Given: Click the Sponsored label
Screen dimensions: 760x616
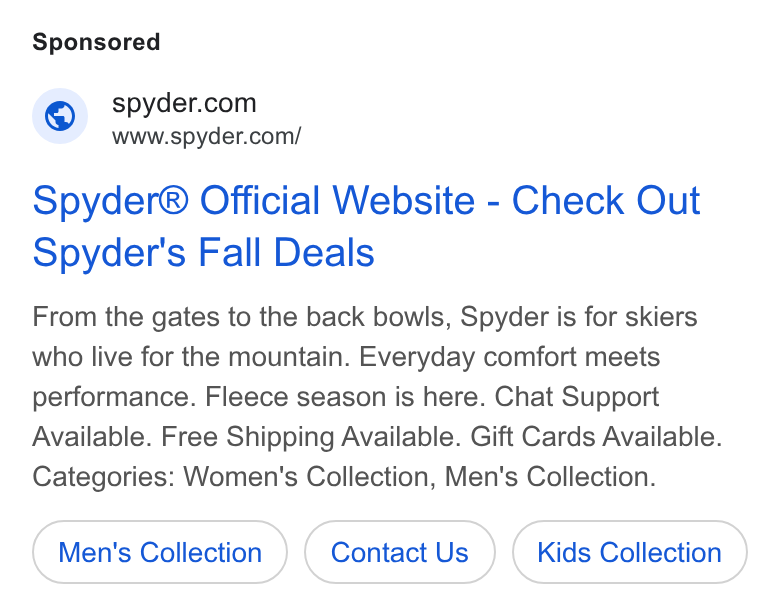Looking at the screenshot, I should click(x=96, y=42).
